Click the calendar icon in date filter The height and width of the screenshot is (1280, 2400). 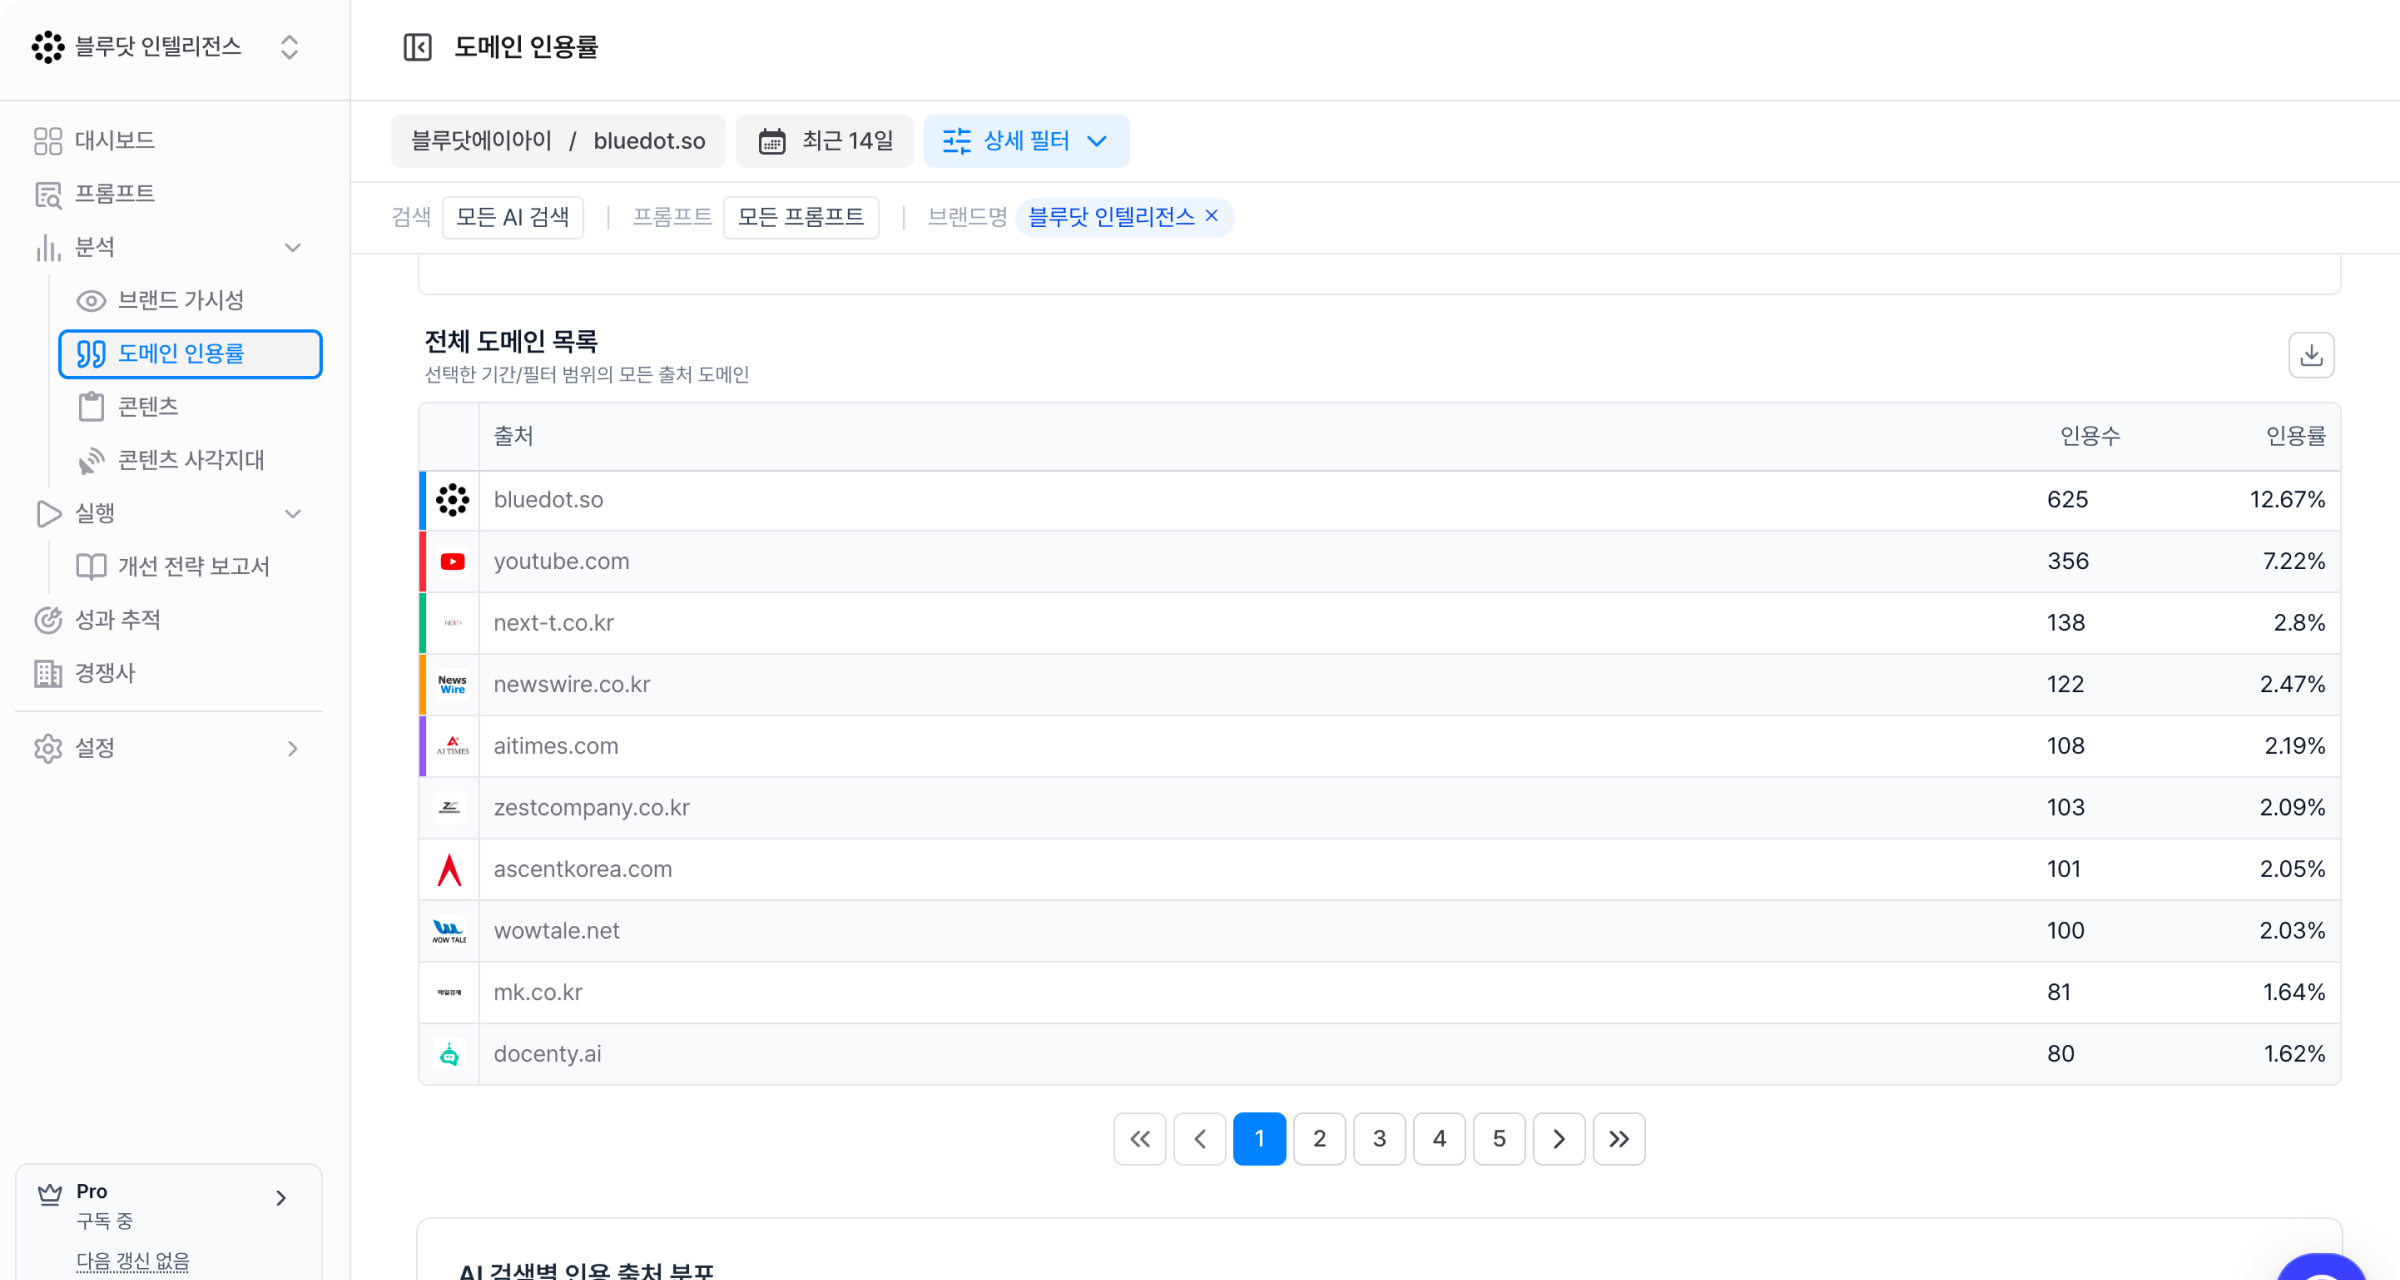coord(772,141)
